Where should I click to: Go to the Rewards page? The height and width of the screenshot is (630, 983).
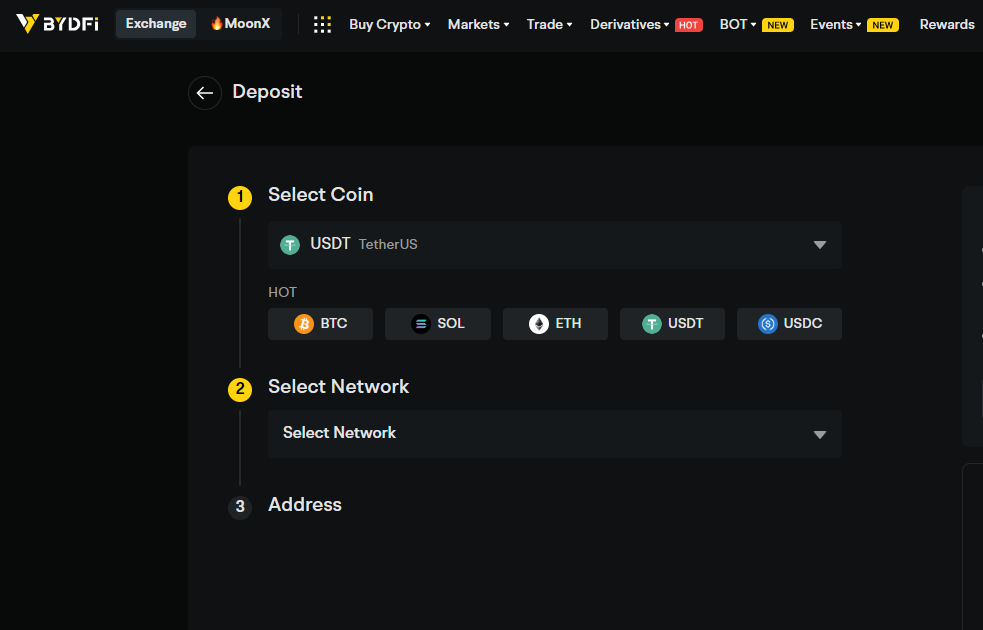946,24
